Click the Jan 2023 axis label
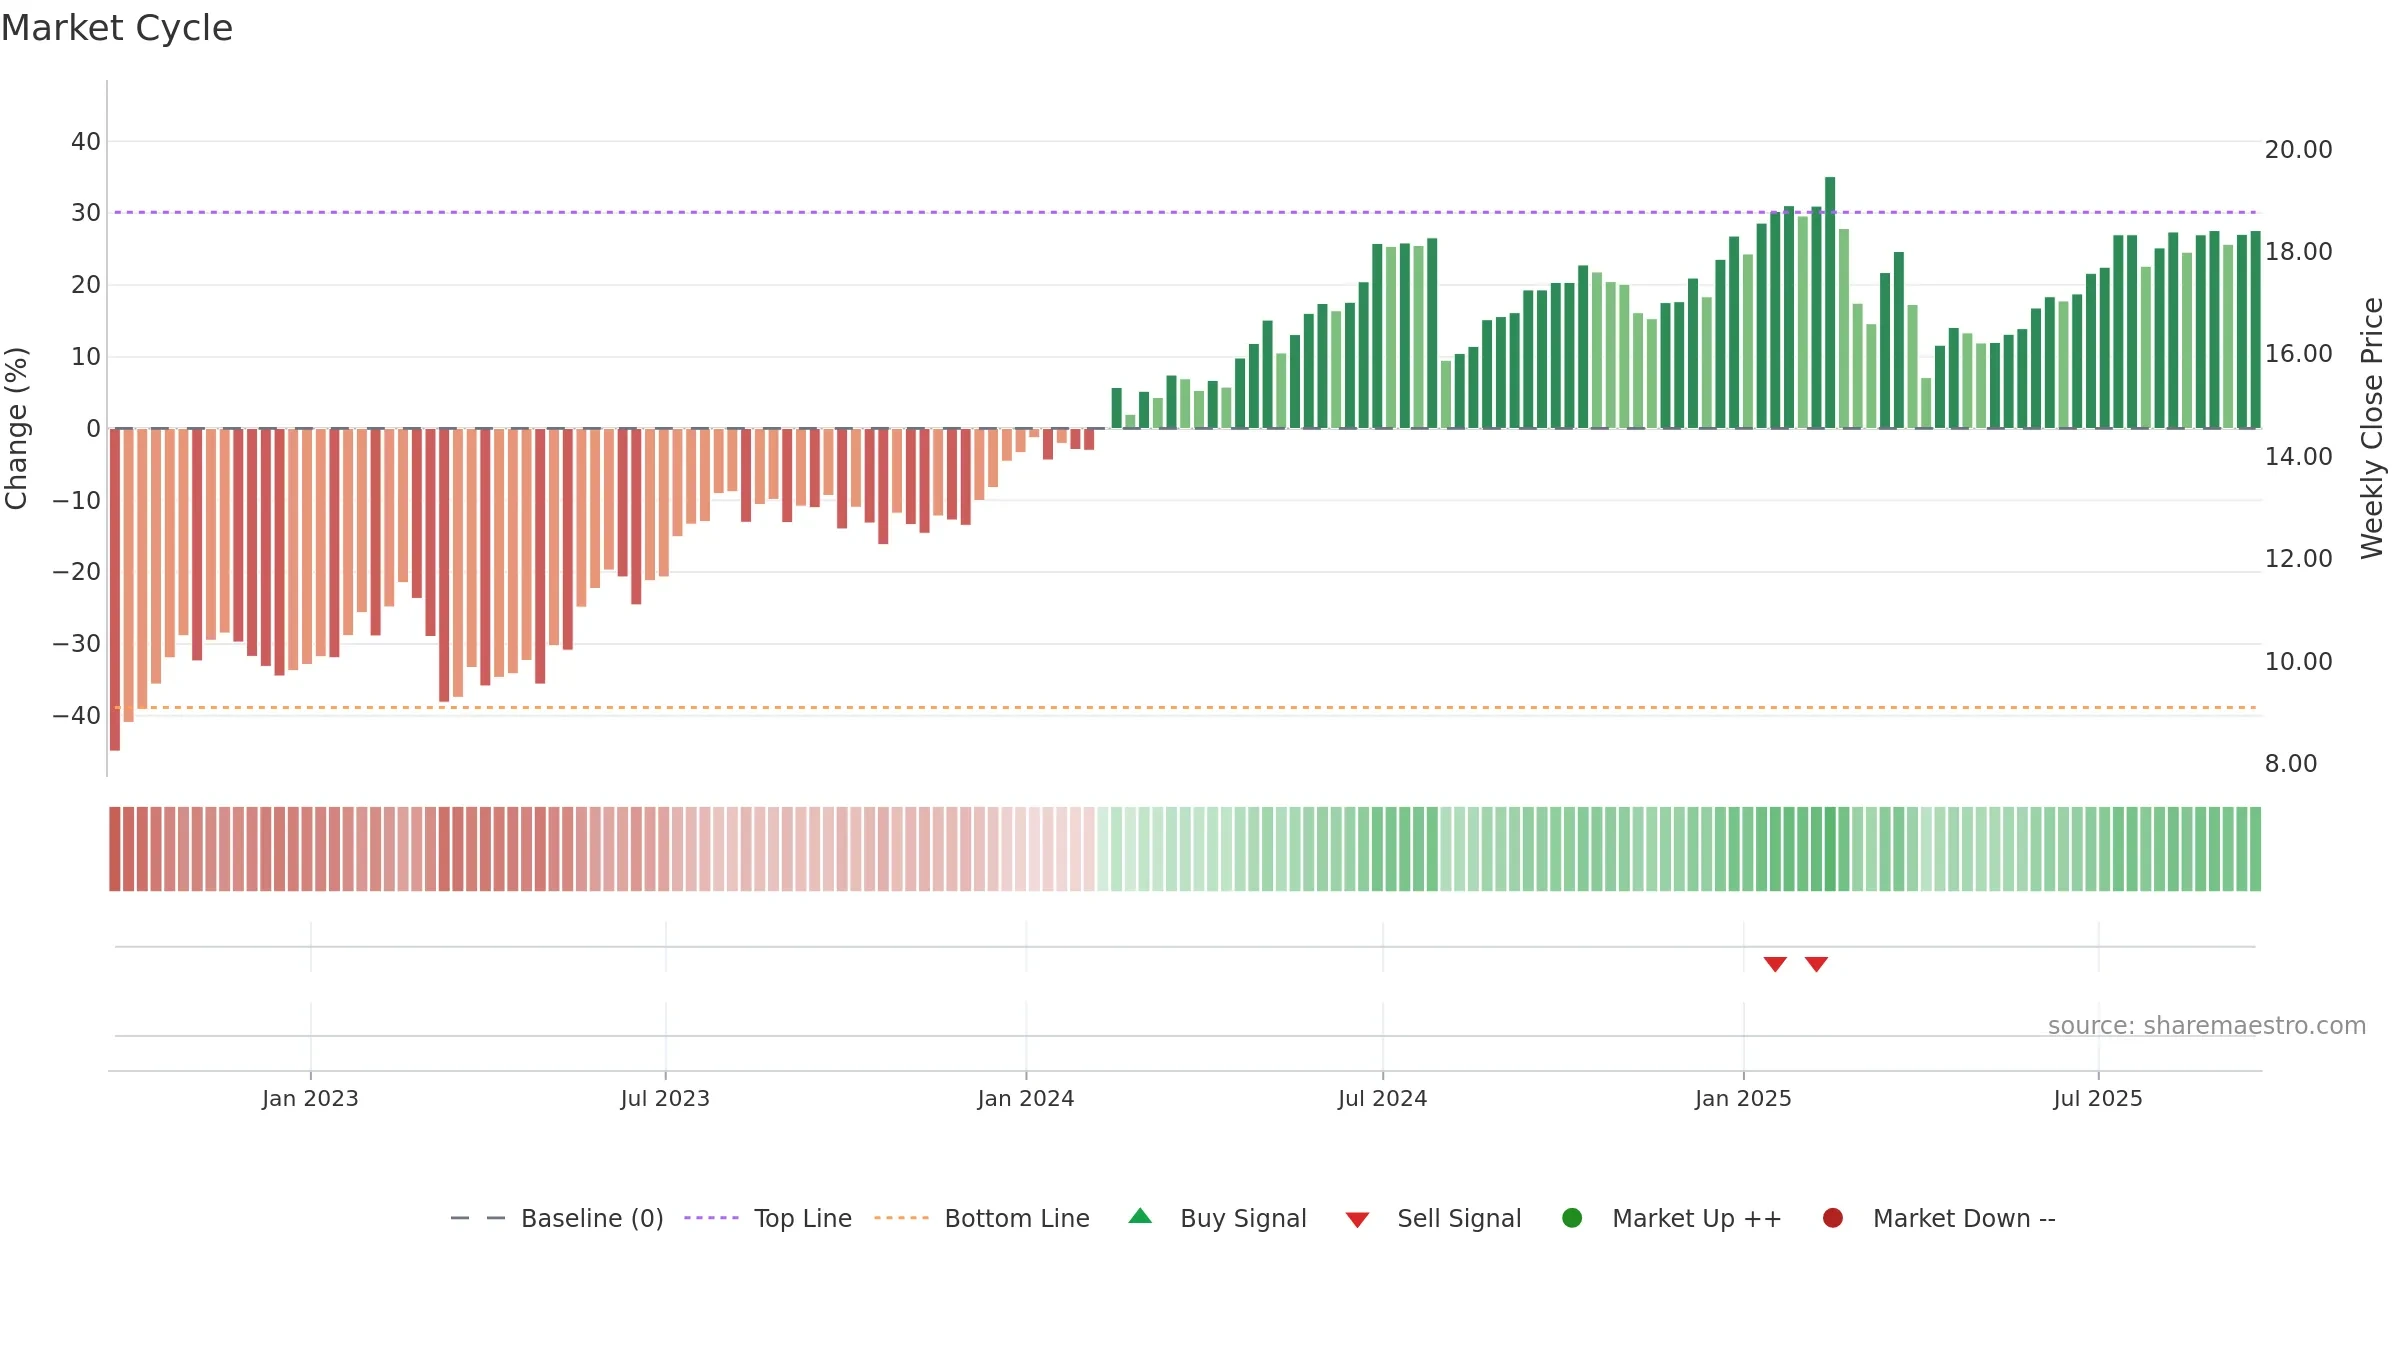This screenshot has width=2400, height=1350. click(x=310, y=1098)
